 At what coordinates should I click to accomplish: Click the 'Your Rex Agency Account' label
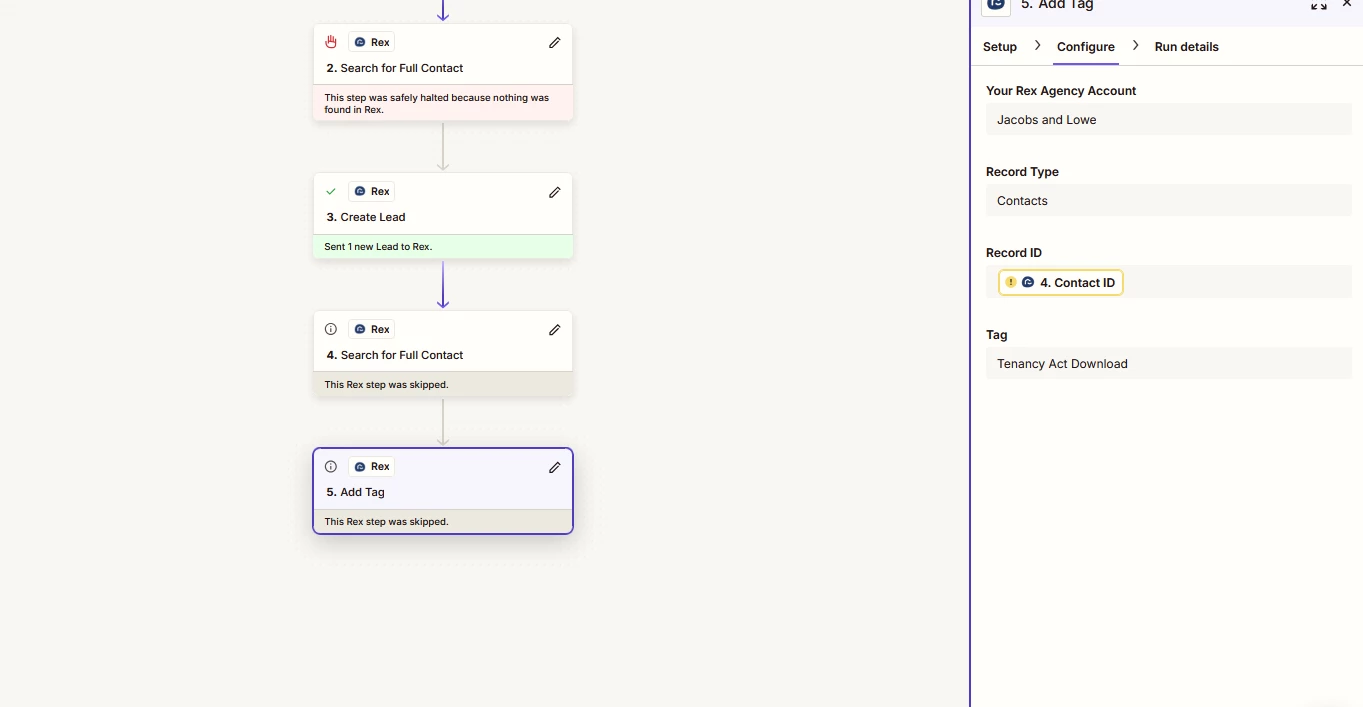coord(1061,91)
